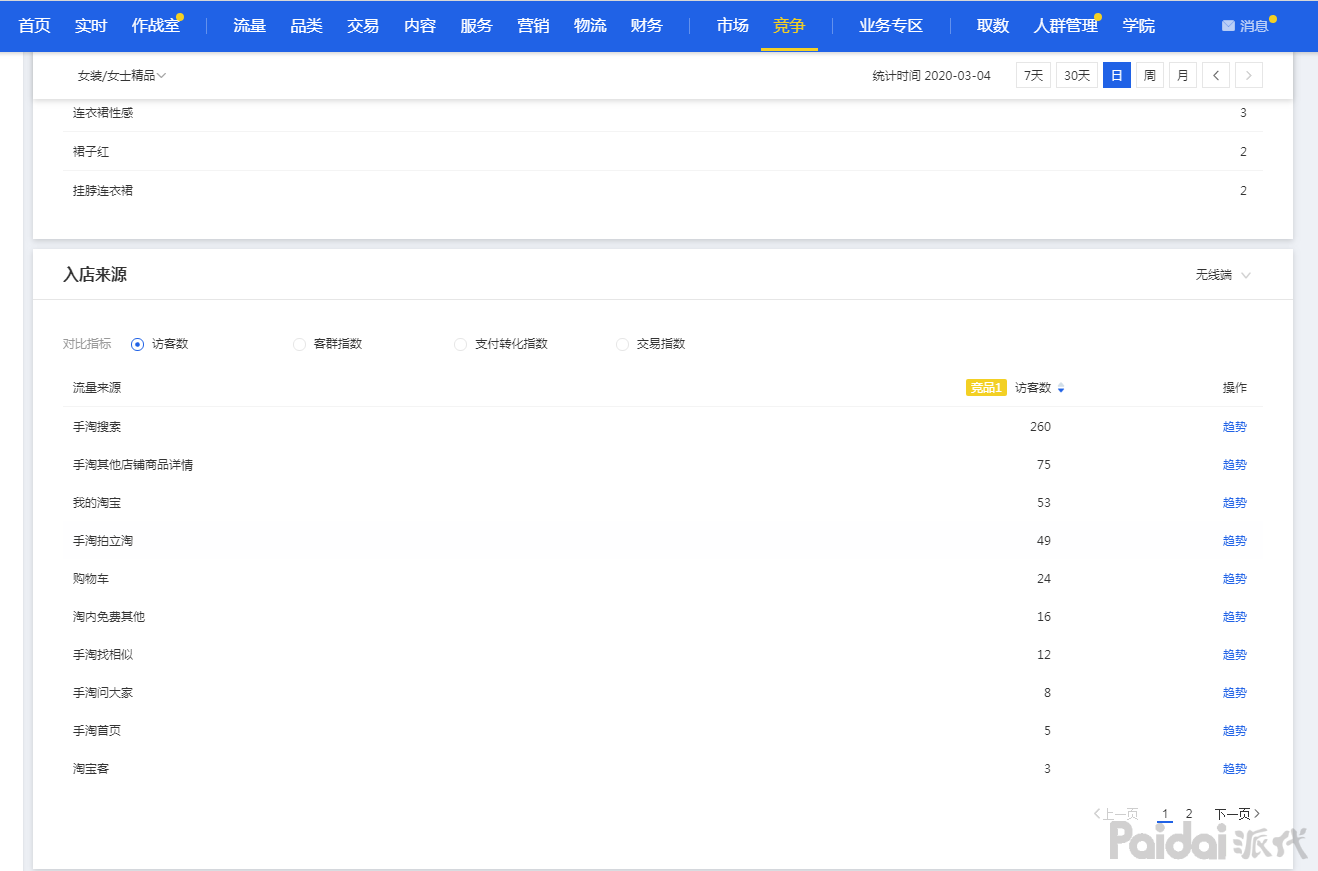View 趋势 for 手淘首页
This screenshot has width=1318, height=871.
click(x=1235, y=731)
